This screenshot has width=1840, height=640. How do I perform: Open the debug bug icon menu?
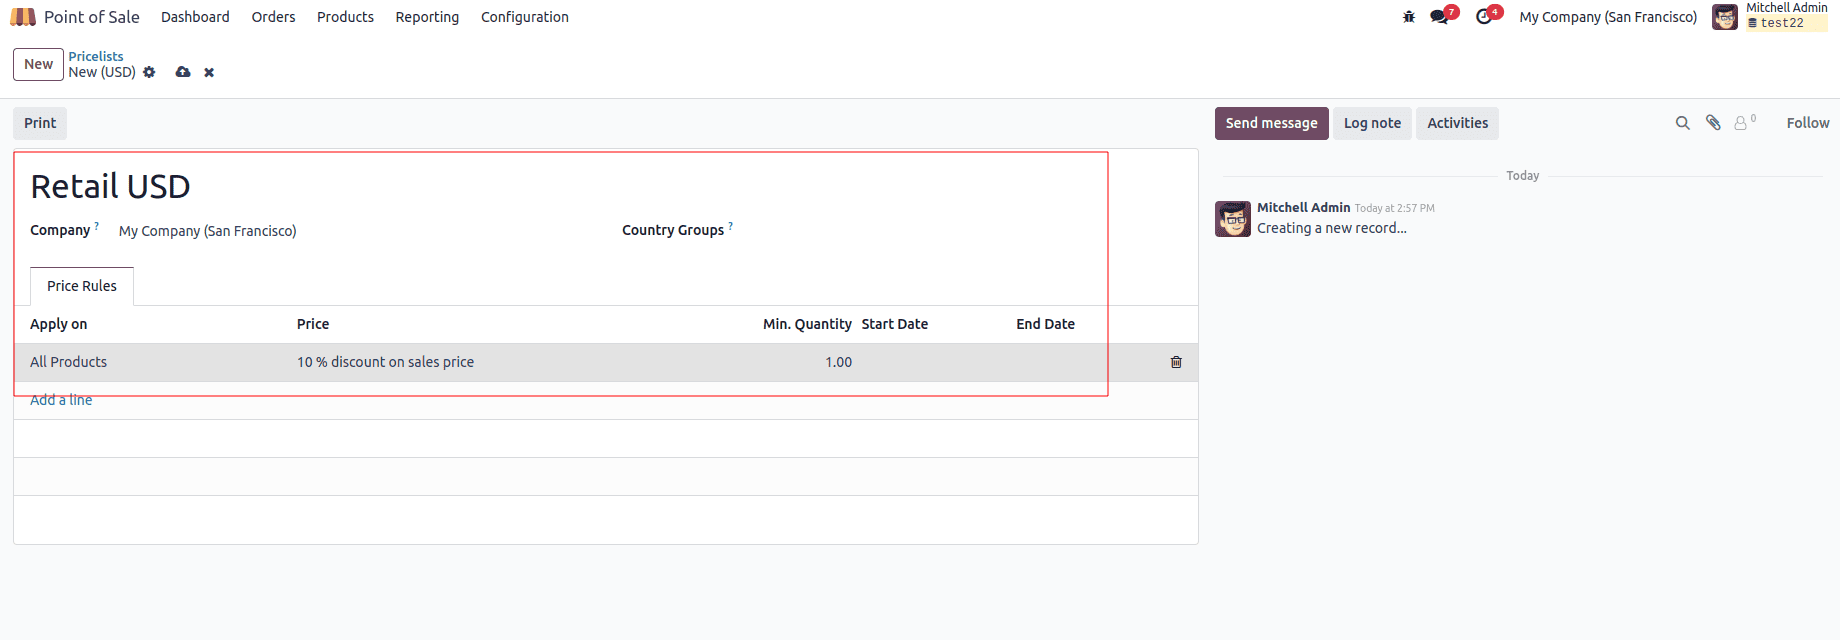tap(1409, 17)
